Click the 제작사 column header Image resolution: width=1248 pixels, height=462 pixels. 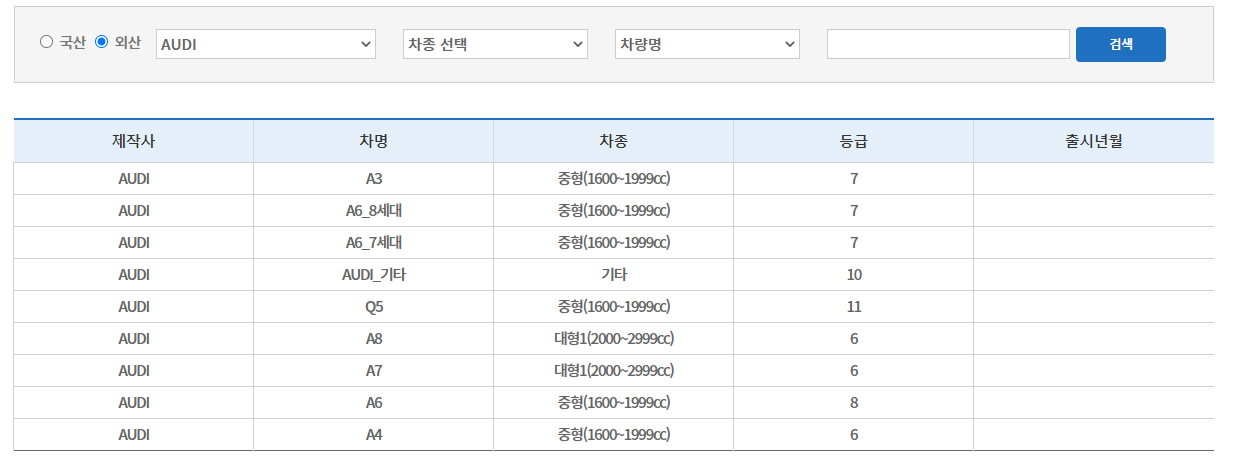point(134,141)
